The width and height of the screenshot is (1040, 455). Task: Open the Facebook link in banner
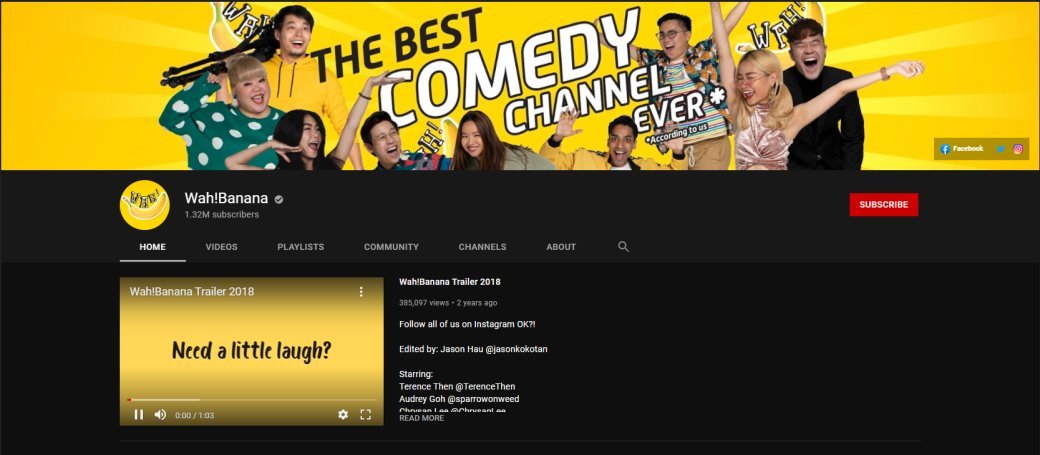[x=961, y=149]
